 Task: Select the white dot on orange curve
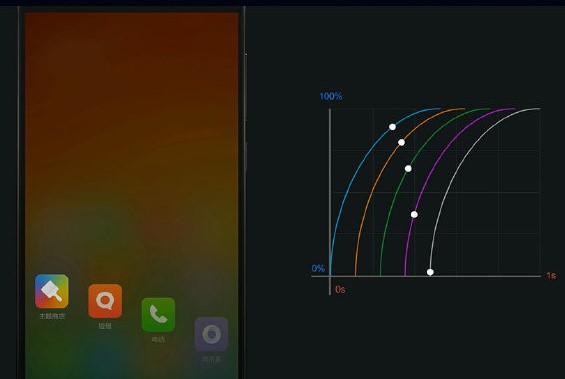point(401,142)
